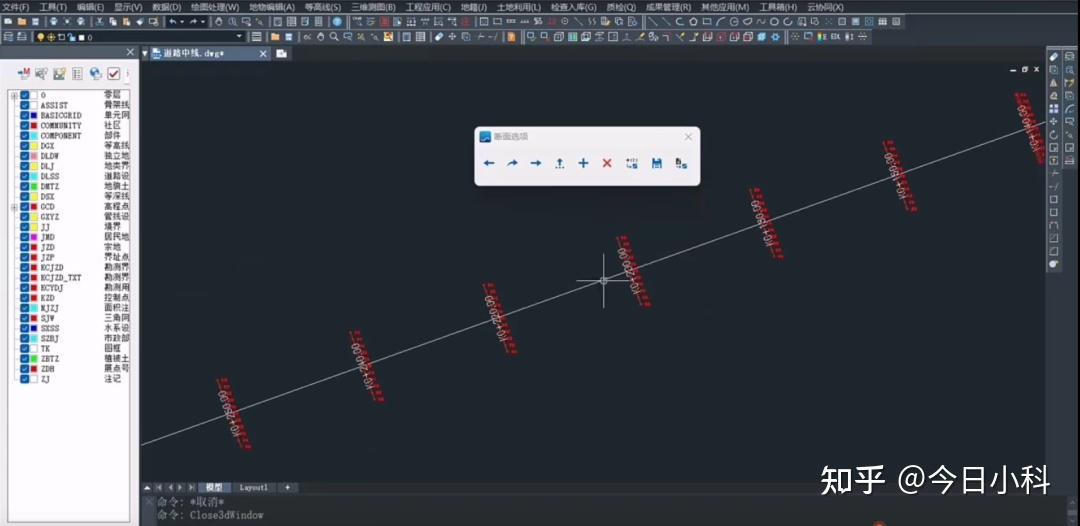Select the rectangle drawing tool in the top toolbar
Screen dimensions: 1080x526
707,22
